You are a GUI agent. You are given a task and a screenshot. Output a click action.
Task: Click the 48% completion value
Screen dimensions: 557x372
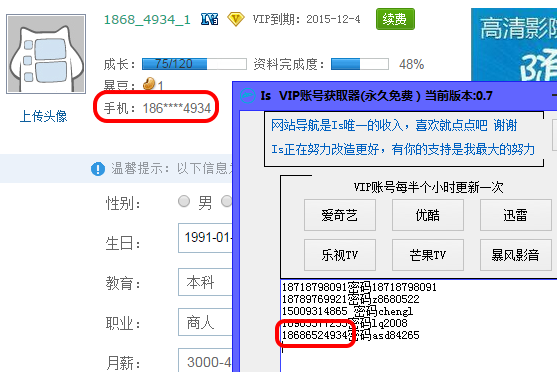[411, 64]
